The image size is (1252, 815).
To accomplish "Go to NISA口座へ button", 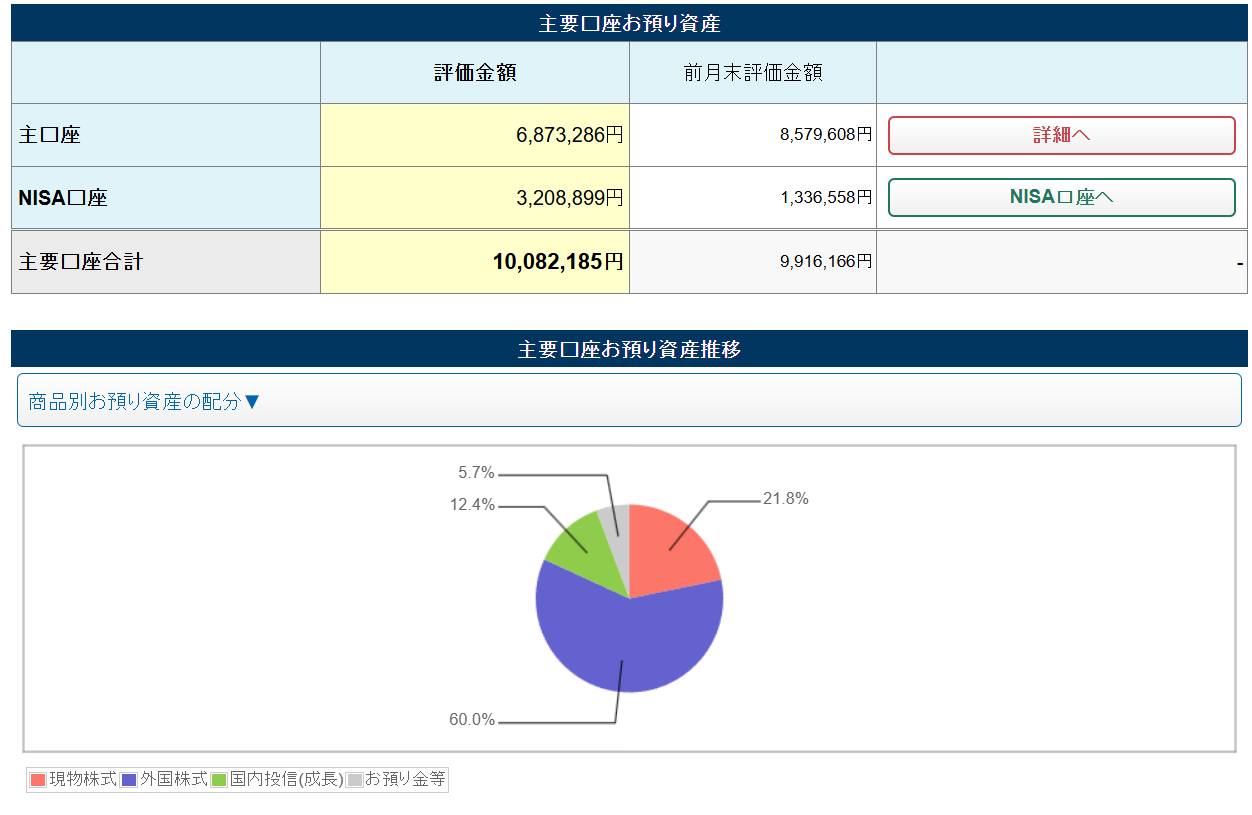I will click(x=1061, y=197).
